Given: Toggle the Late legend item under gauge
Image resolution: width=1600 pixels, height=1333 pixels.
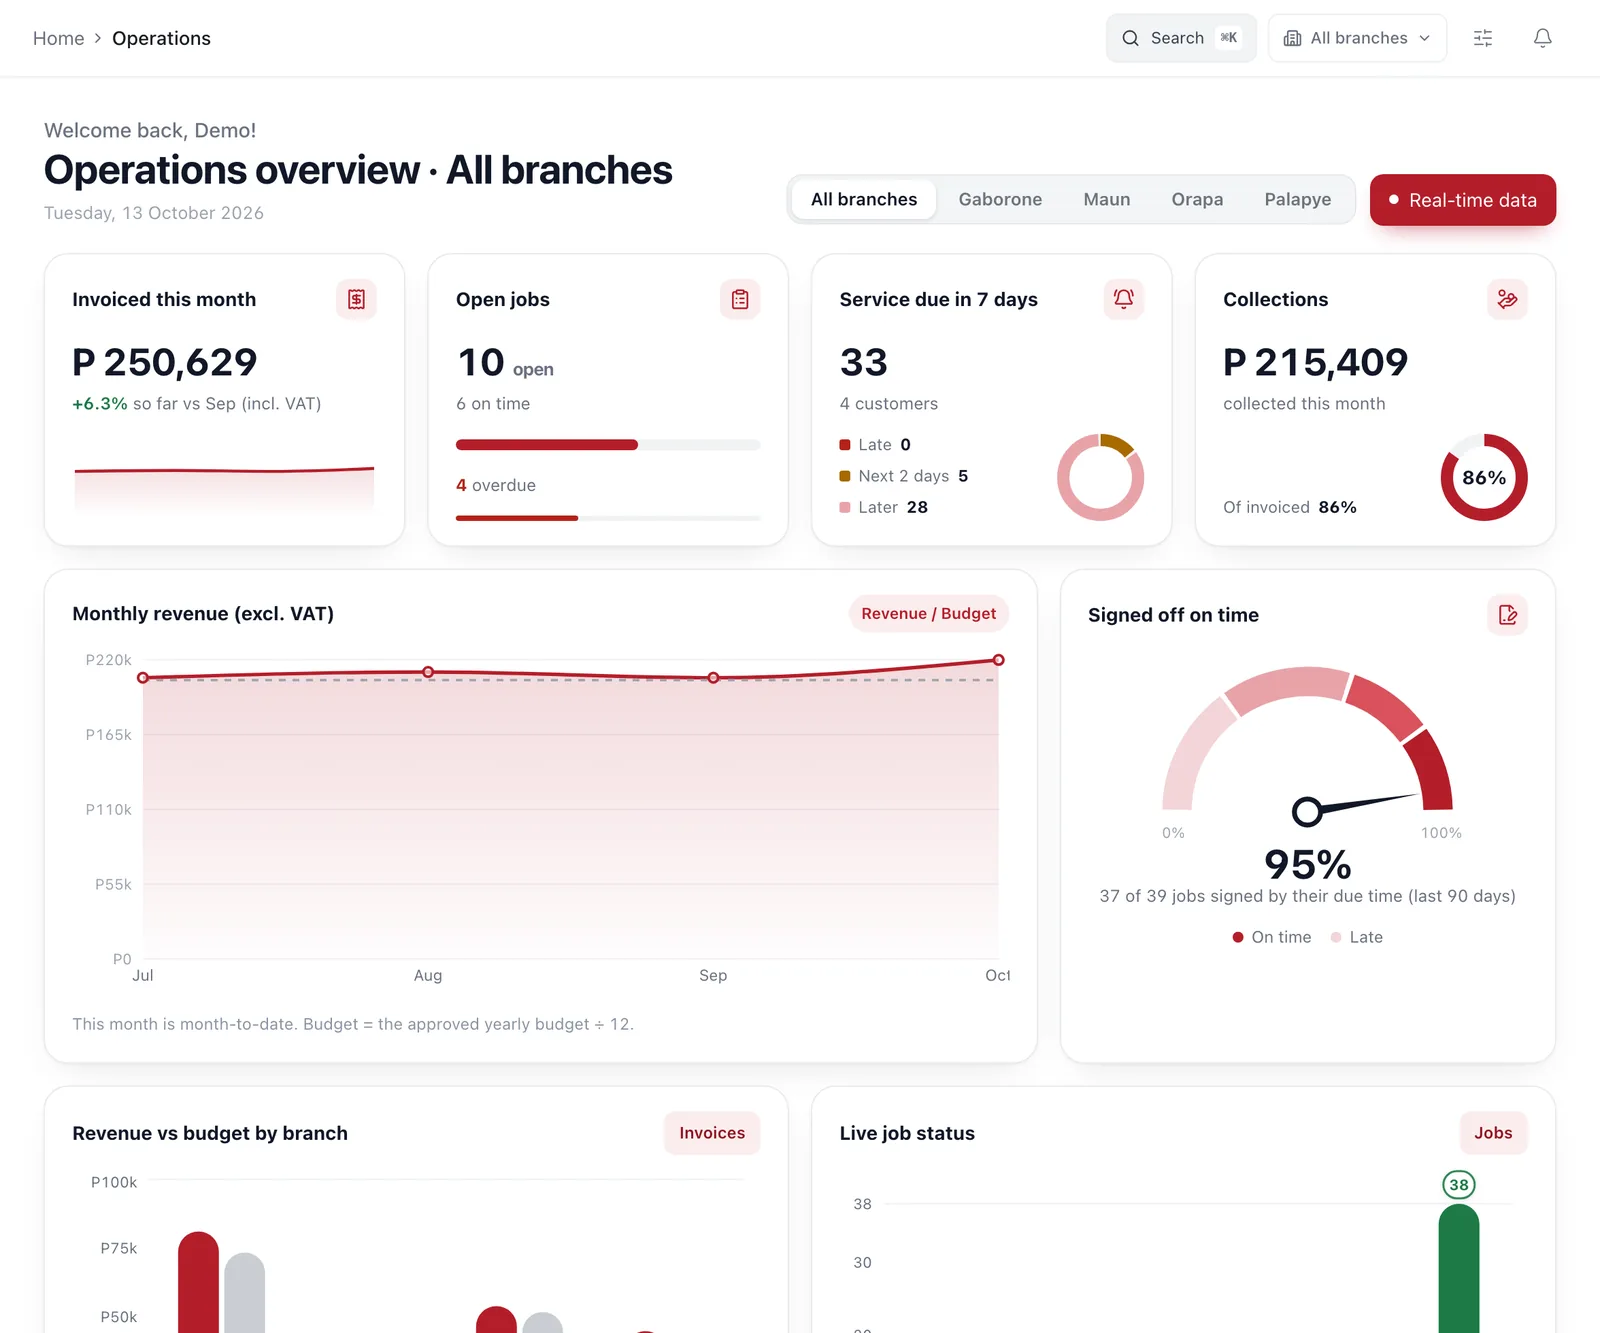Looking at the screenshot, I should click(x=1356, y=937).
